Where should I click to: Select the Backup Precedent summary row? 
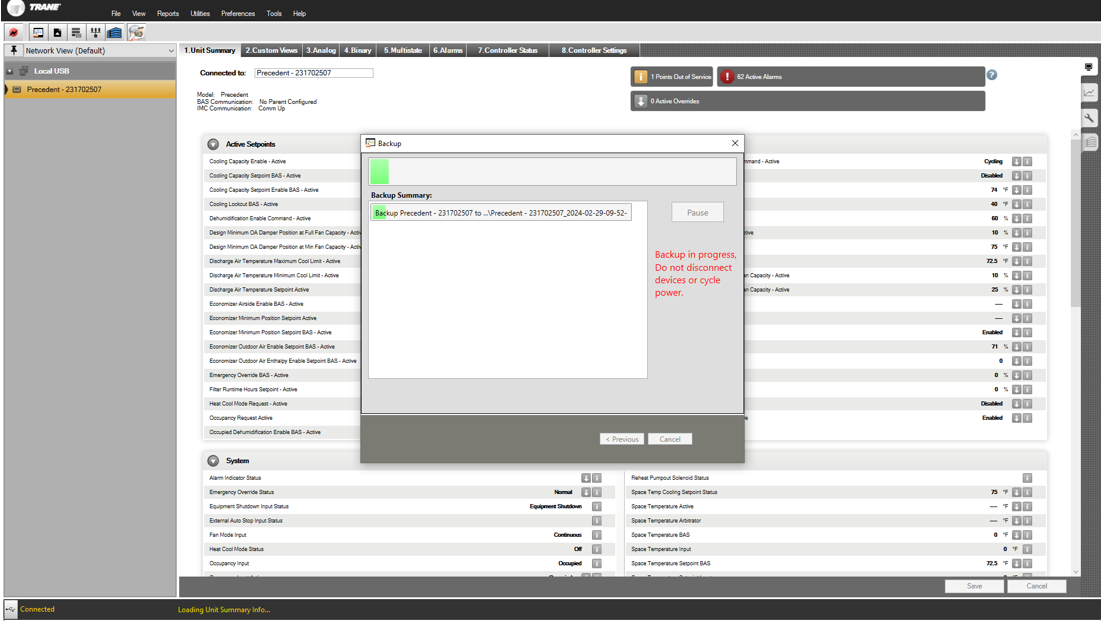pyautogui.click(x=501, y=213)
